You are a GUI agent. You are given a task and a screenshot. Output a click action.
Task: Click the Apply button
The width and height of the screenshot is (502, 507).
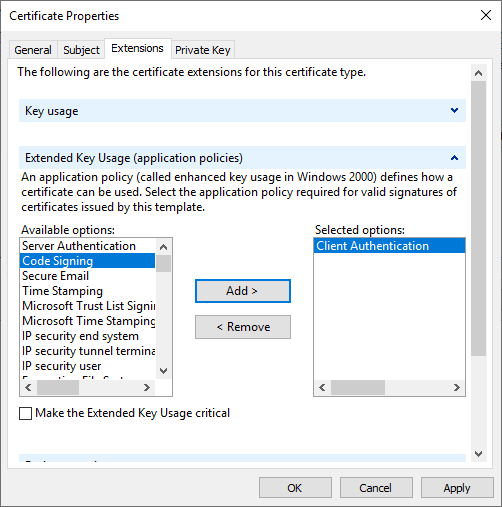[x=457, y=488]
